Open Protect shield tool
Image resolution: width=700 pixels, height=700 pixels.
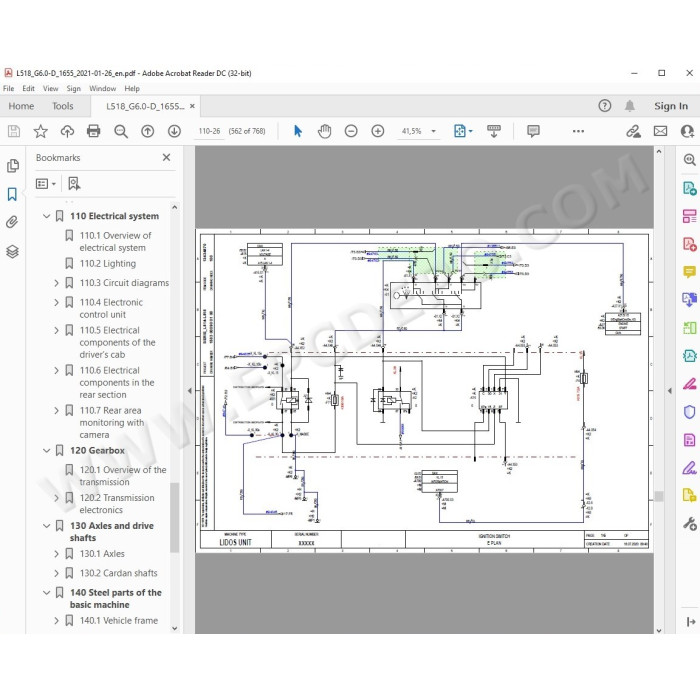click(690, 412)
